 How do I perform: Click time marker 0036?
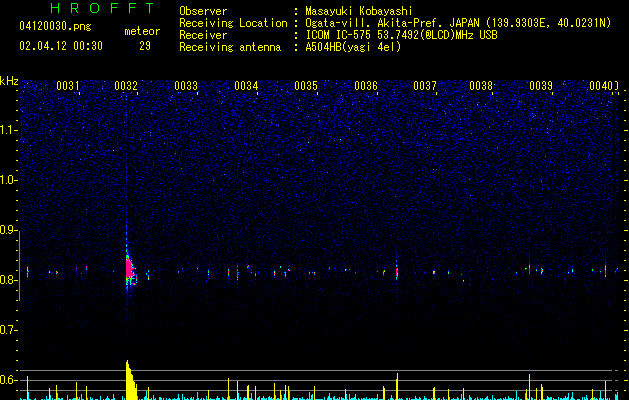[366, 86]
